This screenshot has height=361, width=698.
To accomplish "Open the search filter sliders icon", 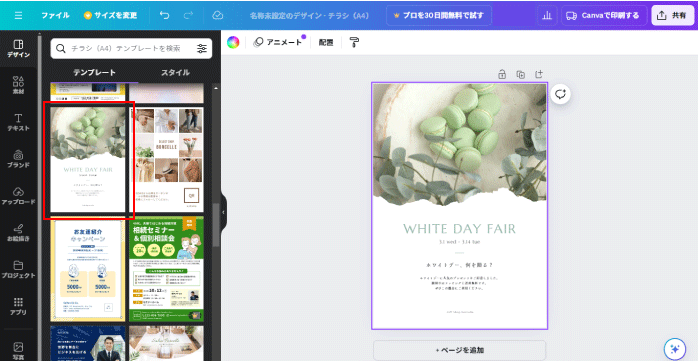I will [202, 49].
